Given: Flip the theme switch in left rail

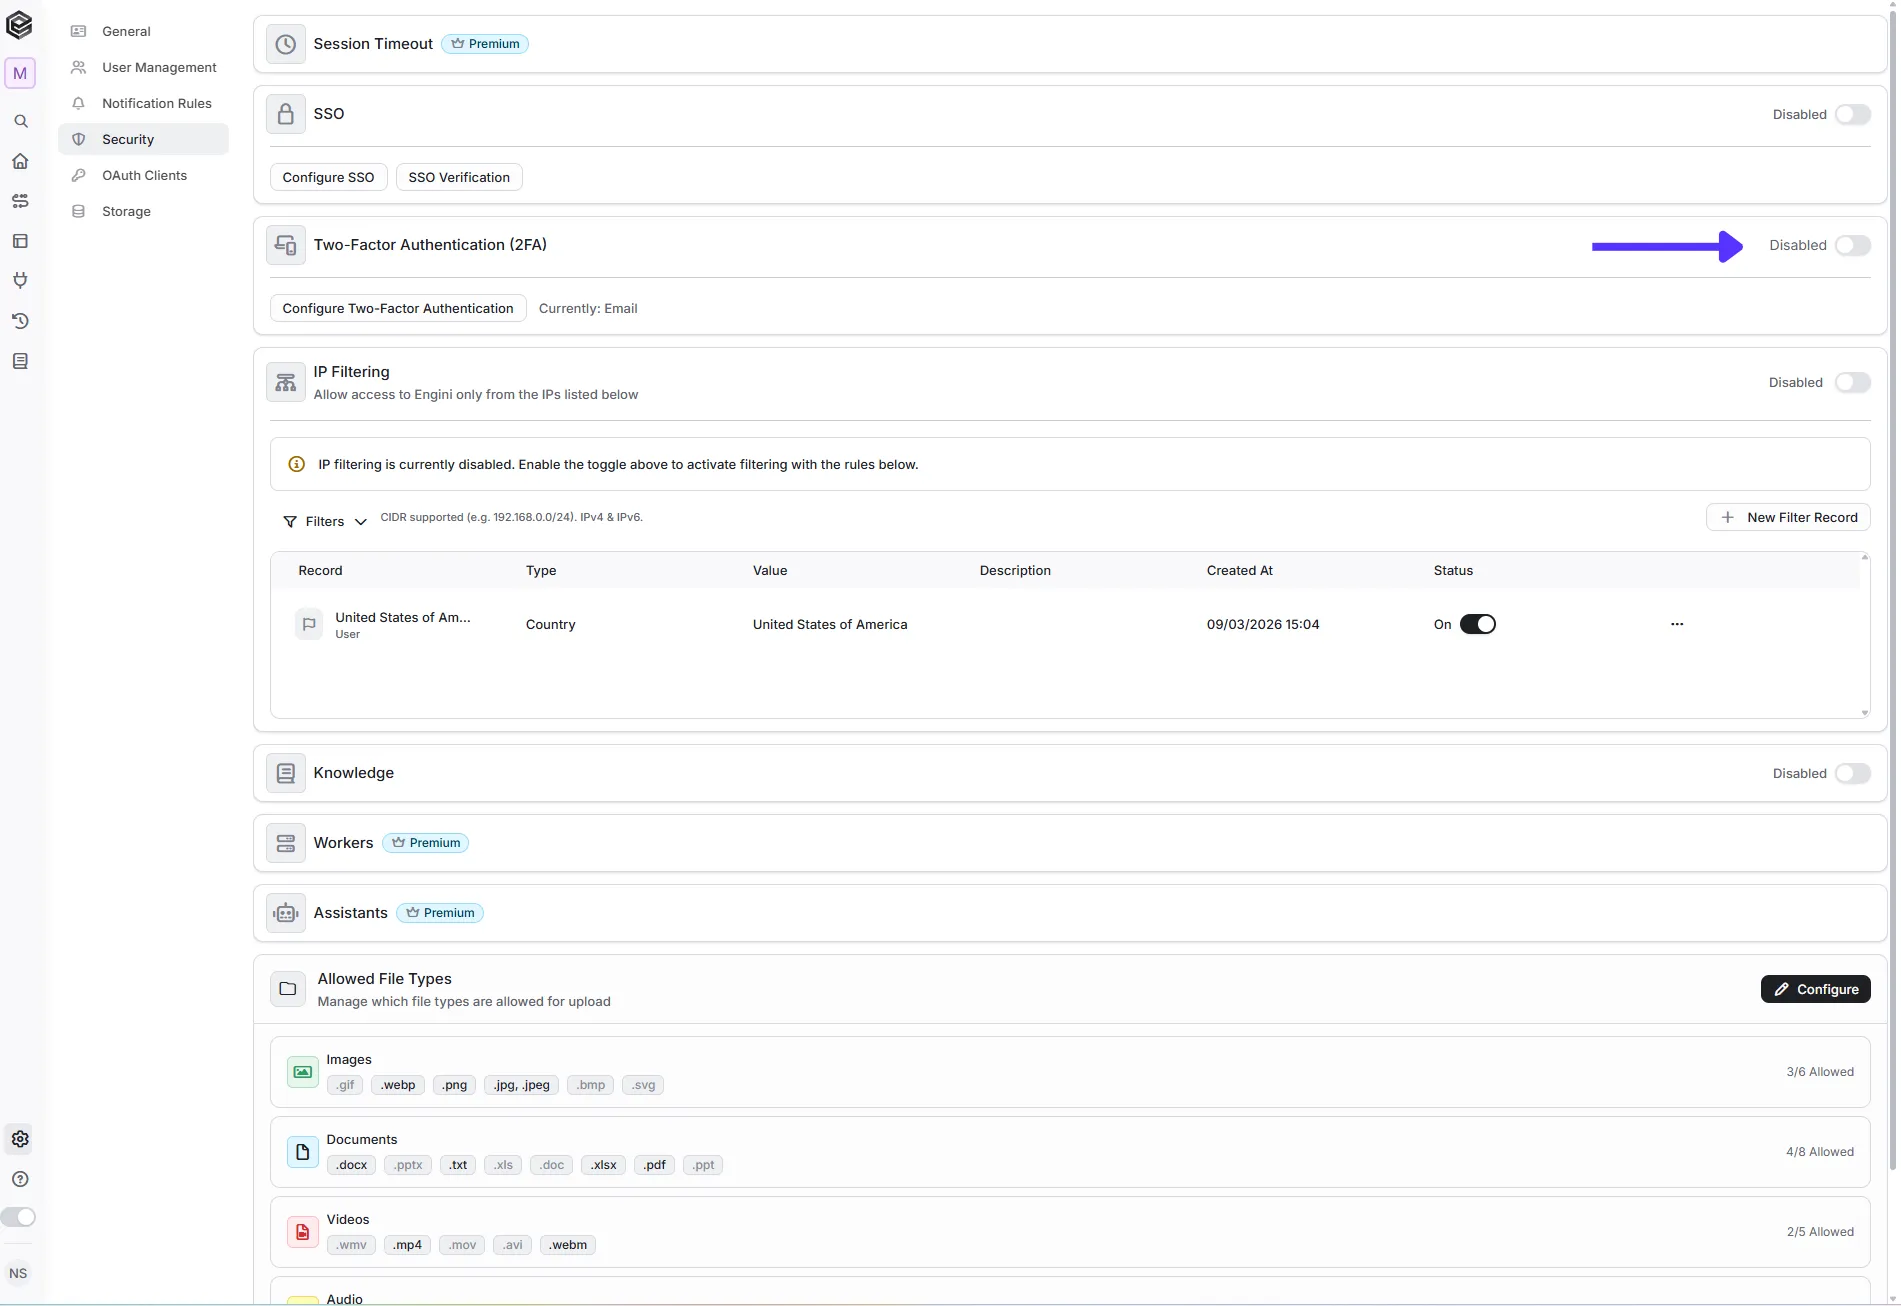Looking at the screenshot, I should point(18,1217).
